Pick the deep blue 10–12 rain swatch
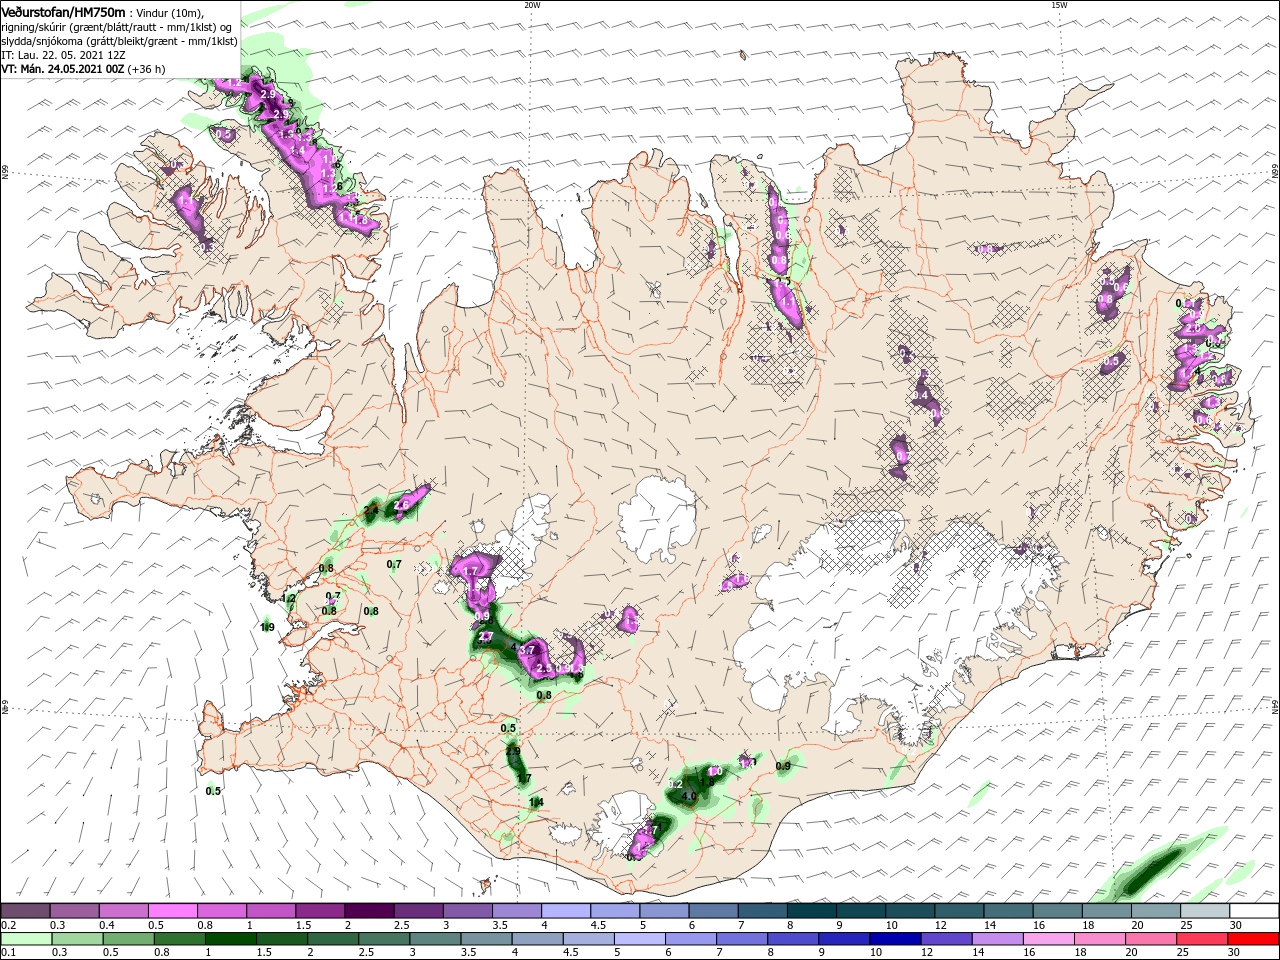The height and width of the screenshot is (960, 1280). (895, 939)
